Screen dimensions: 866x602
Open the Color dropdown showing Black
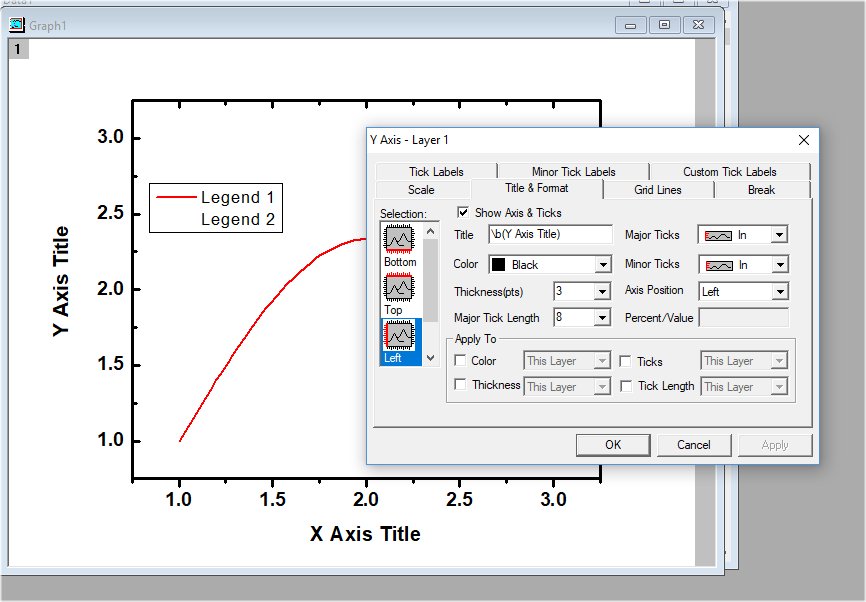tap(603, 265)
